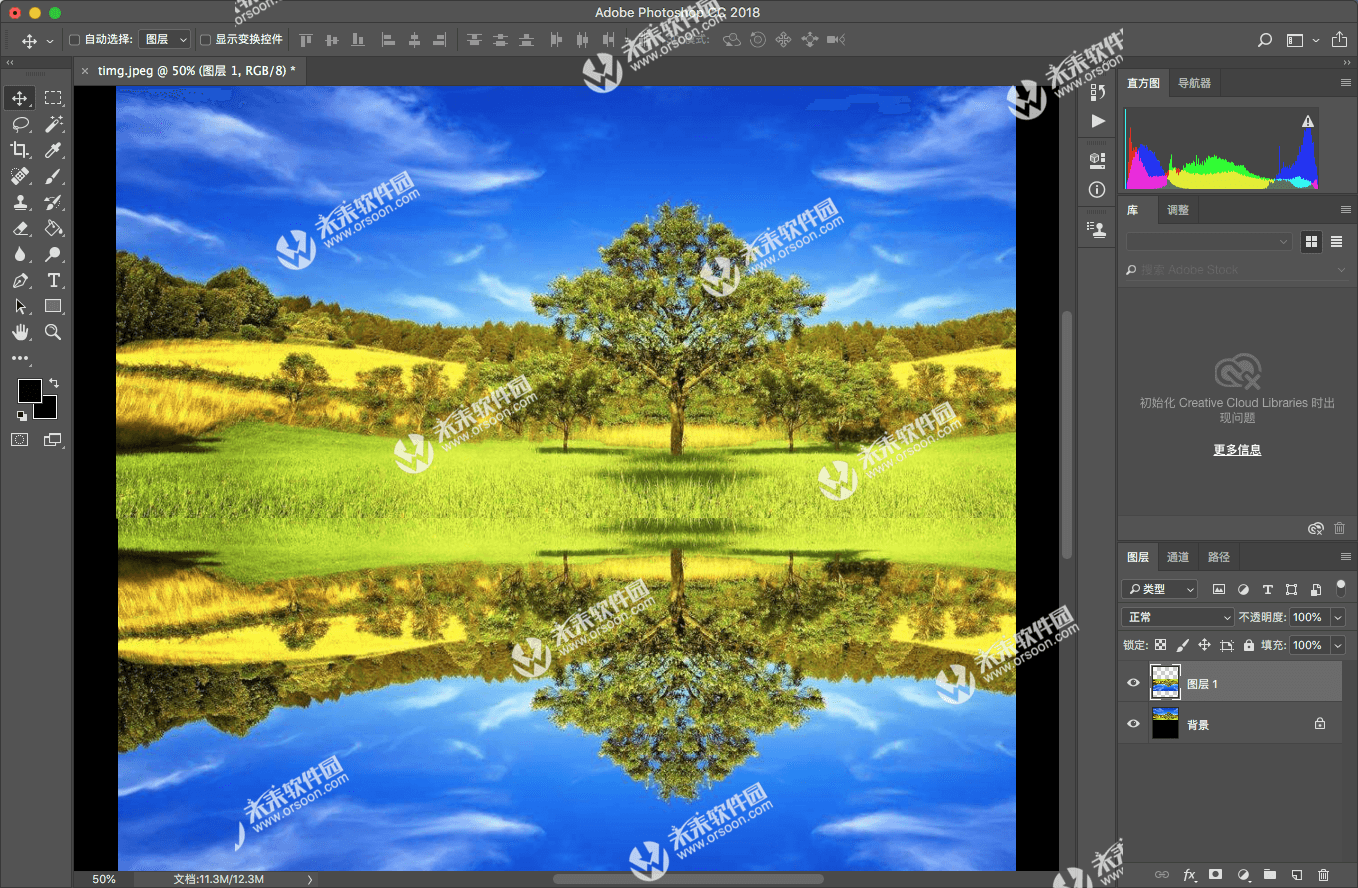Open the Move tool preset picker arrow

tap(49, 41)
